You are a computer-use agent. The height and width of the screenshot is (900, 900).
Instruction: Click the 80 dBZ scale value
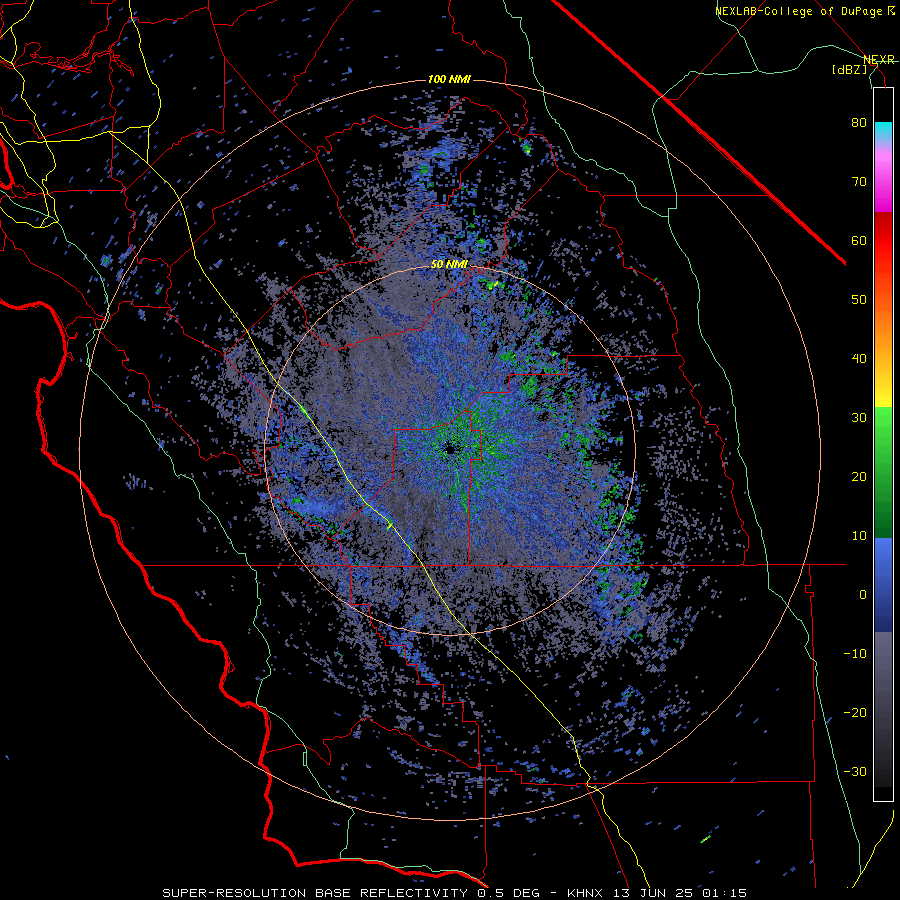[859, 122]
